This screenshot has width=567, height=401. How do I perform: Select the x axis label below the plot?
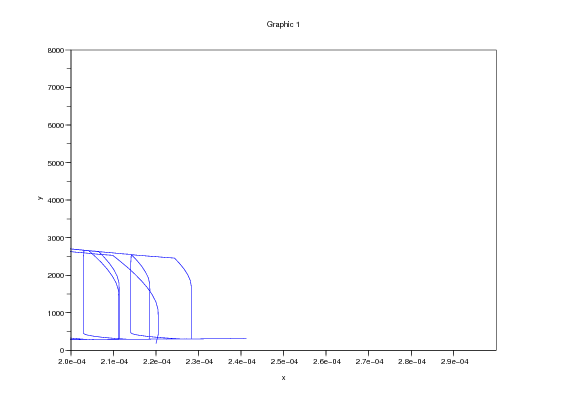[284, 378]
